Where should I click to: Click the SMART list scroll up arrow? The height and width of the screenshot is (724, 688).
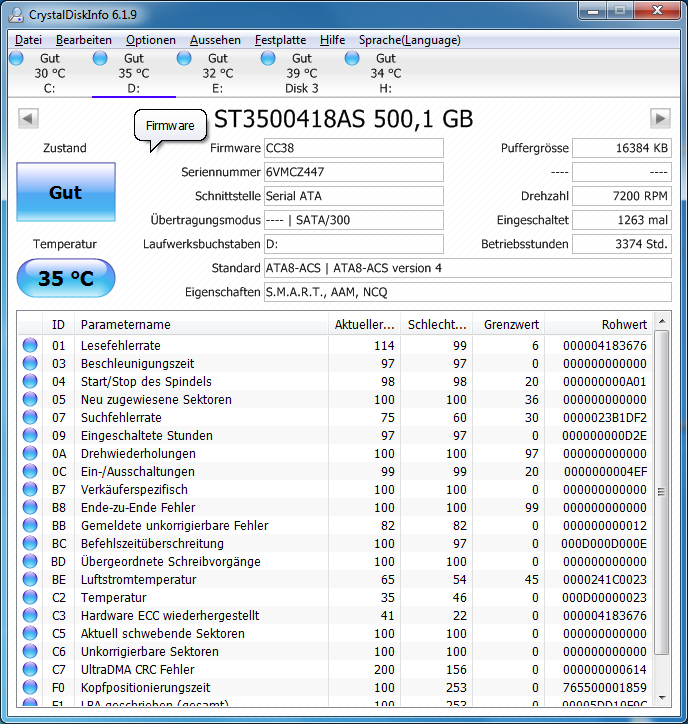[662, 321]
